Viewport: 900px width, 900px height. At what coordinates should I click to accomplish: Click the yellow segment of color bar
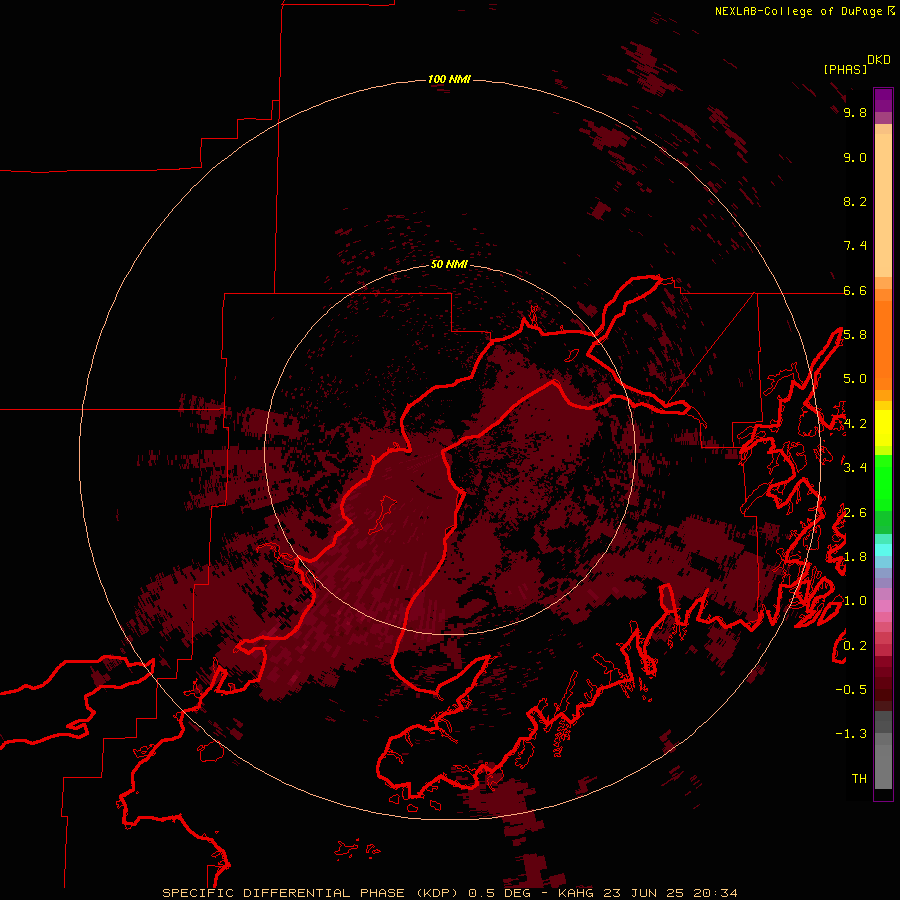(883, 428)
